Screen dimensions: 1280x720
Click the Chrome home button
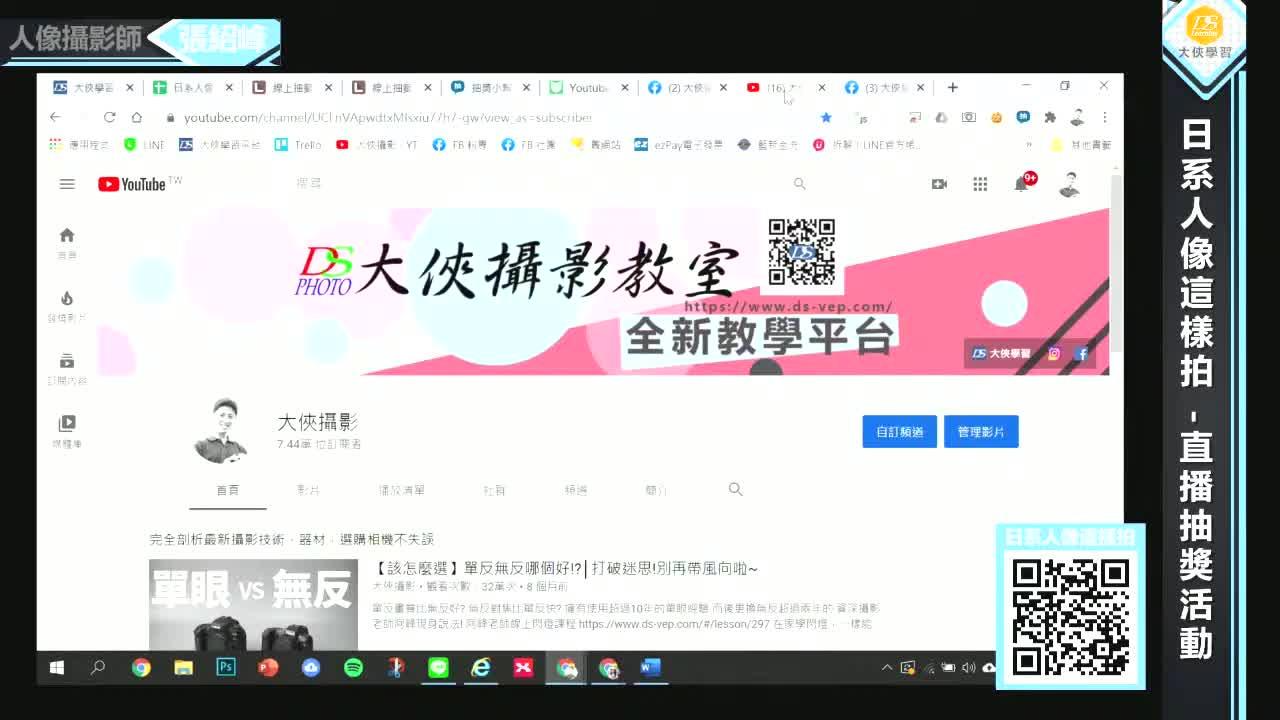click(x=136, y=117)
